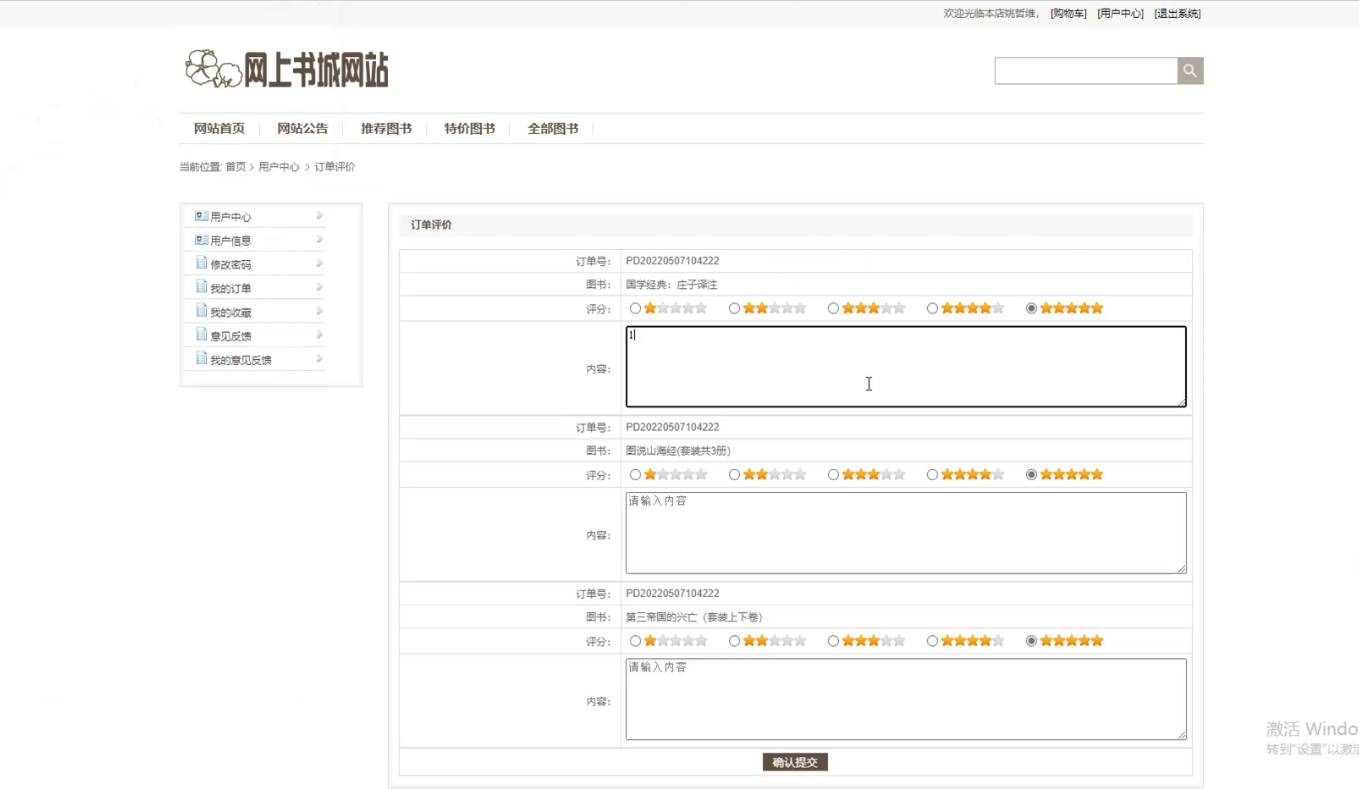Click the 退出系统 link
The width and height of the screenshot is (1359, 789).
pyautogui.click(x=1177, y=14)
